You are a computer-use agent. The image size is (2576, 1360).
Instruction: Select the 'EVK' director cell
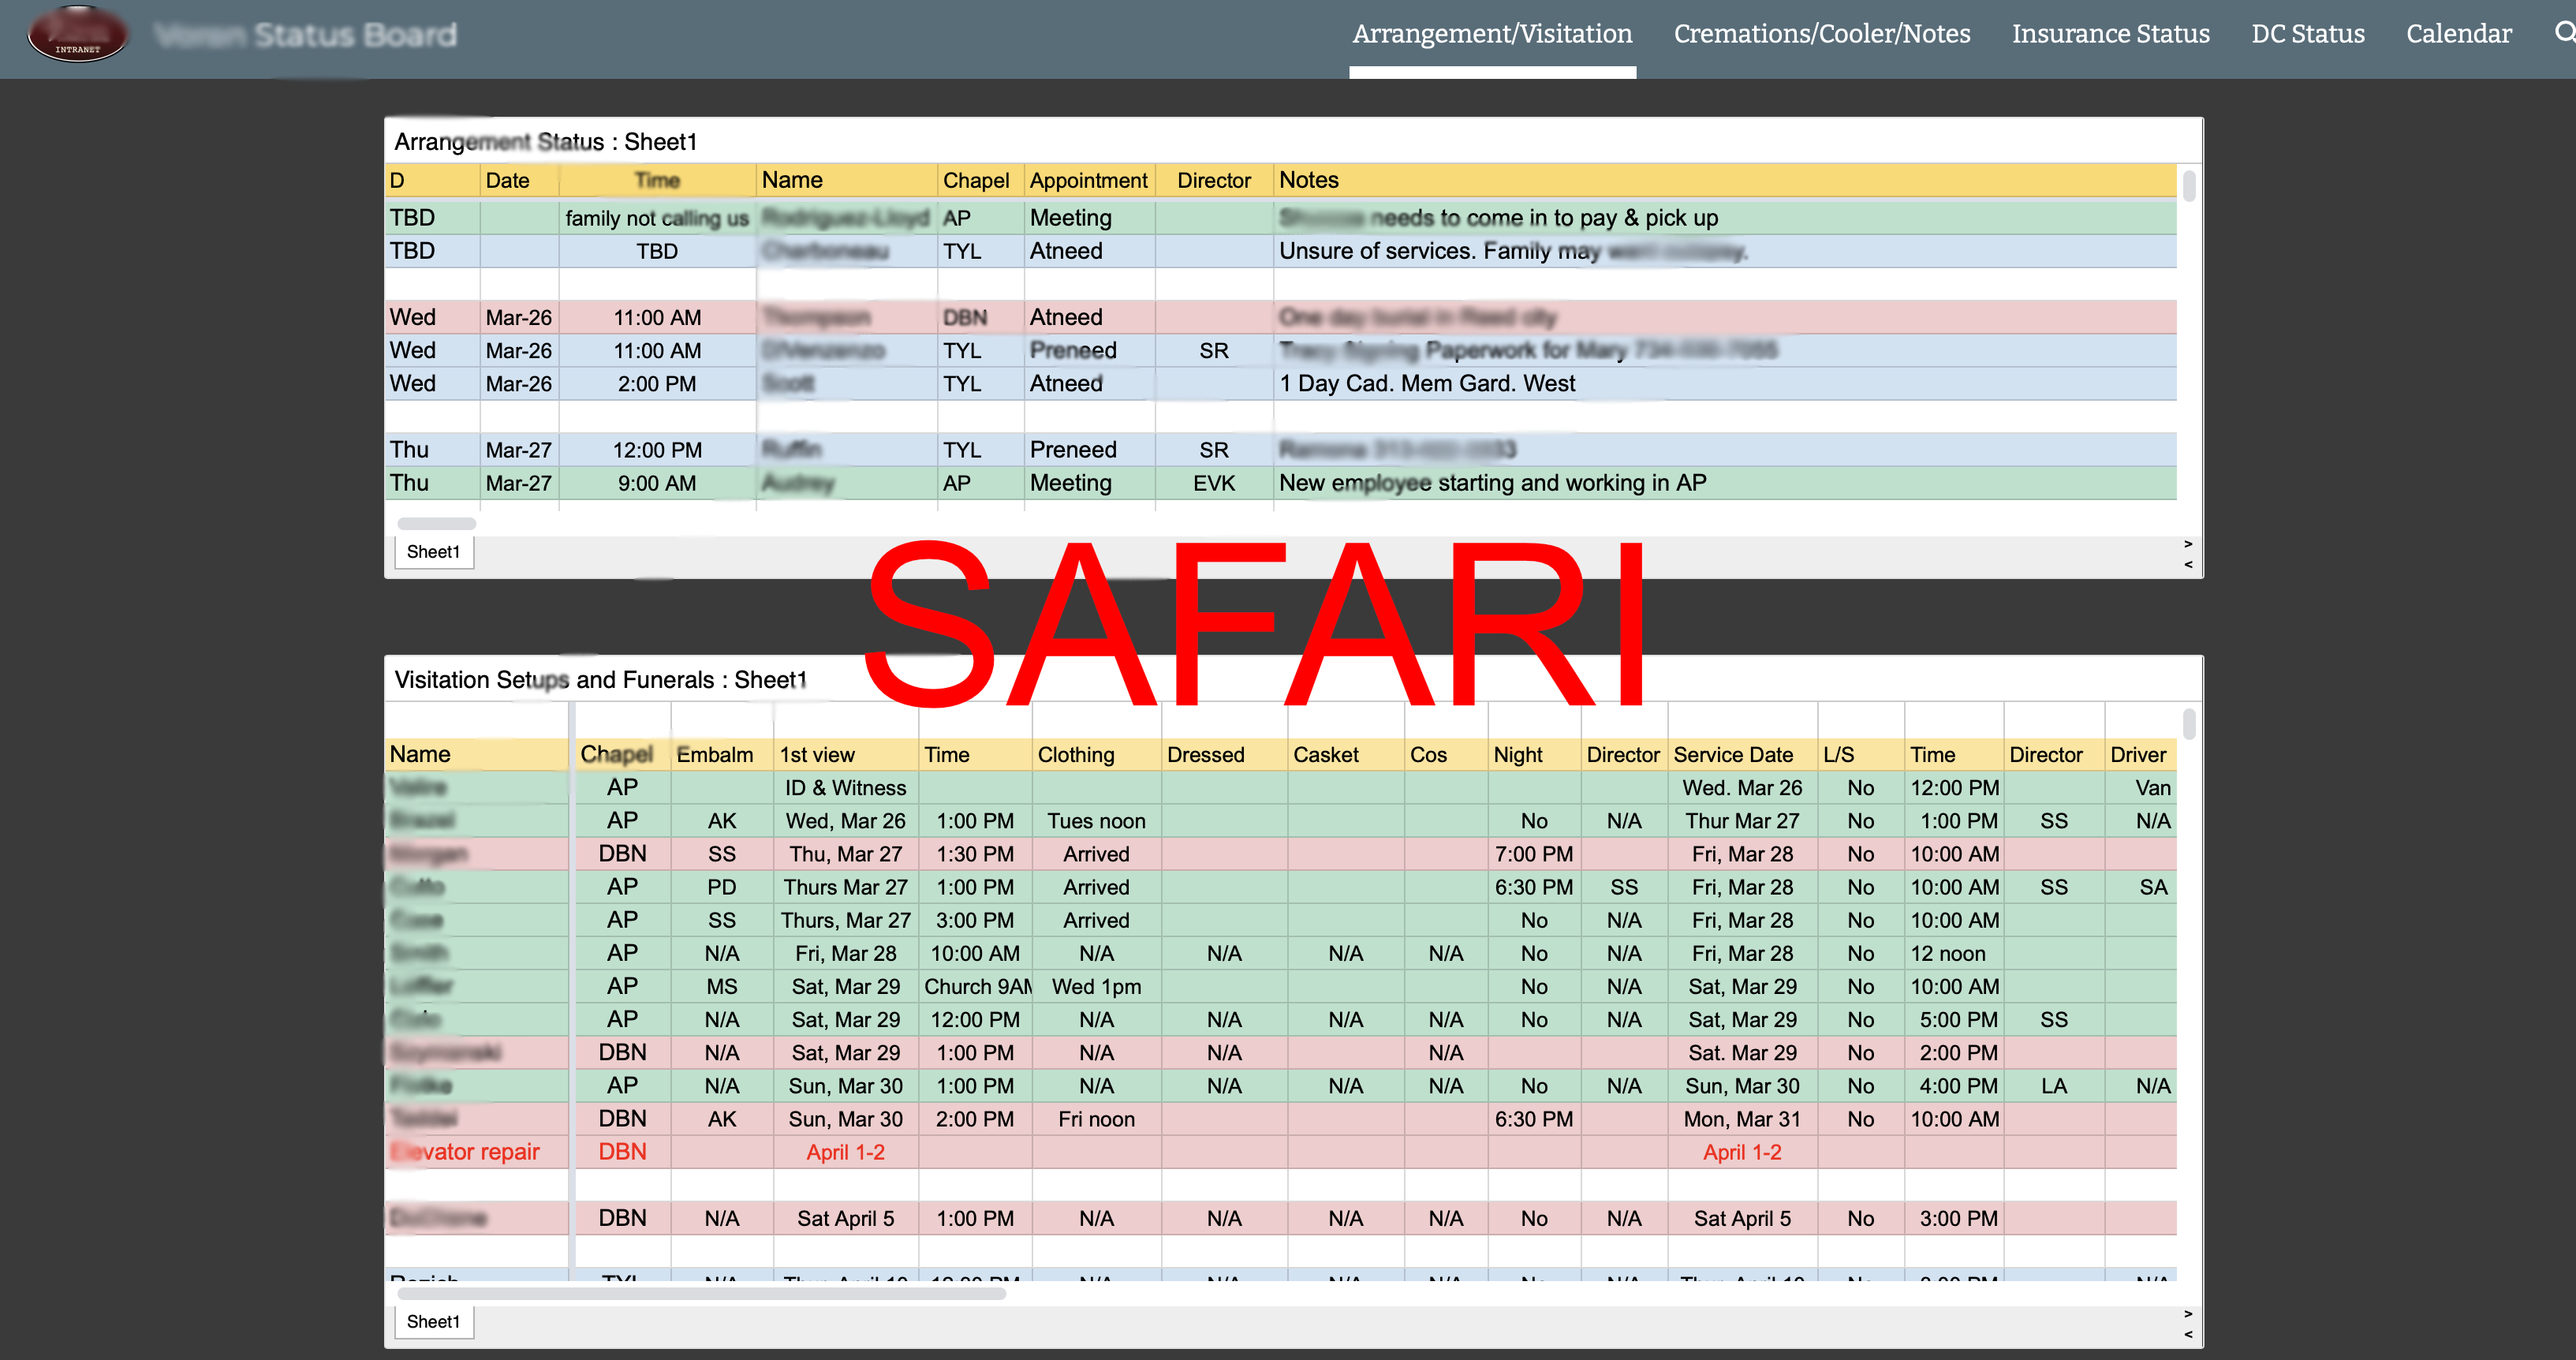[x=1214, y=483]
